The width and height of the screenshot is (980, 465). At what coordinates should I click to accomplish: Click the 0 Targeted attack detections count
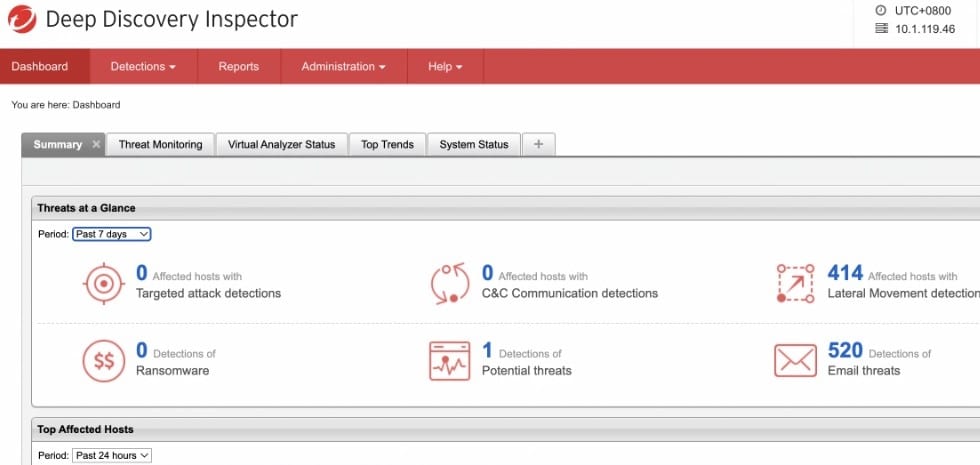click(x=142, y=273)
